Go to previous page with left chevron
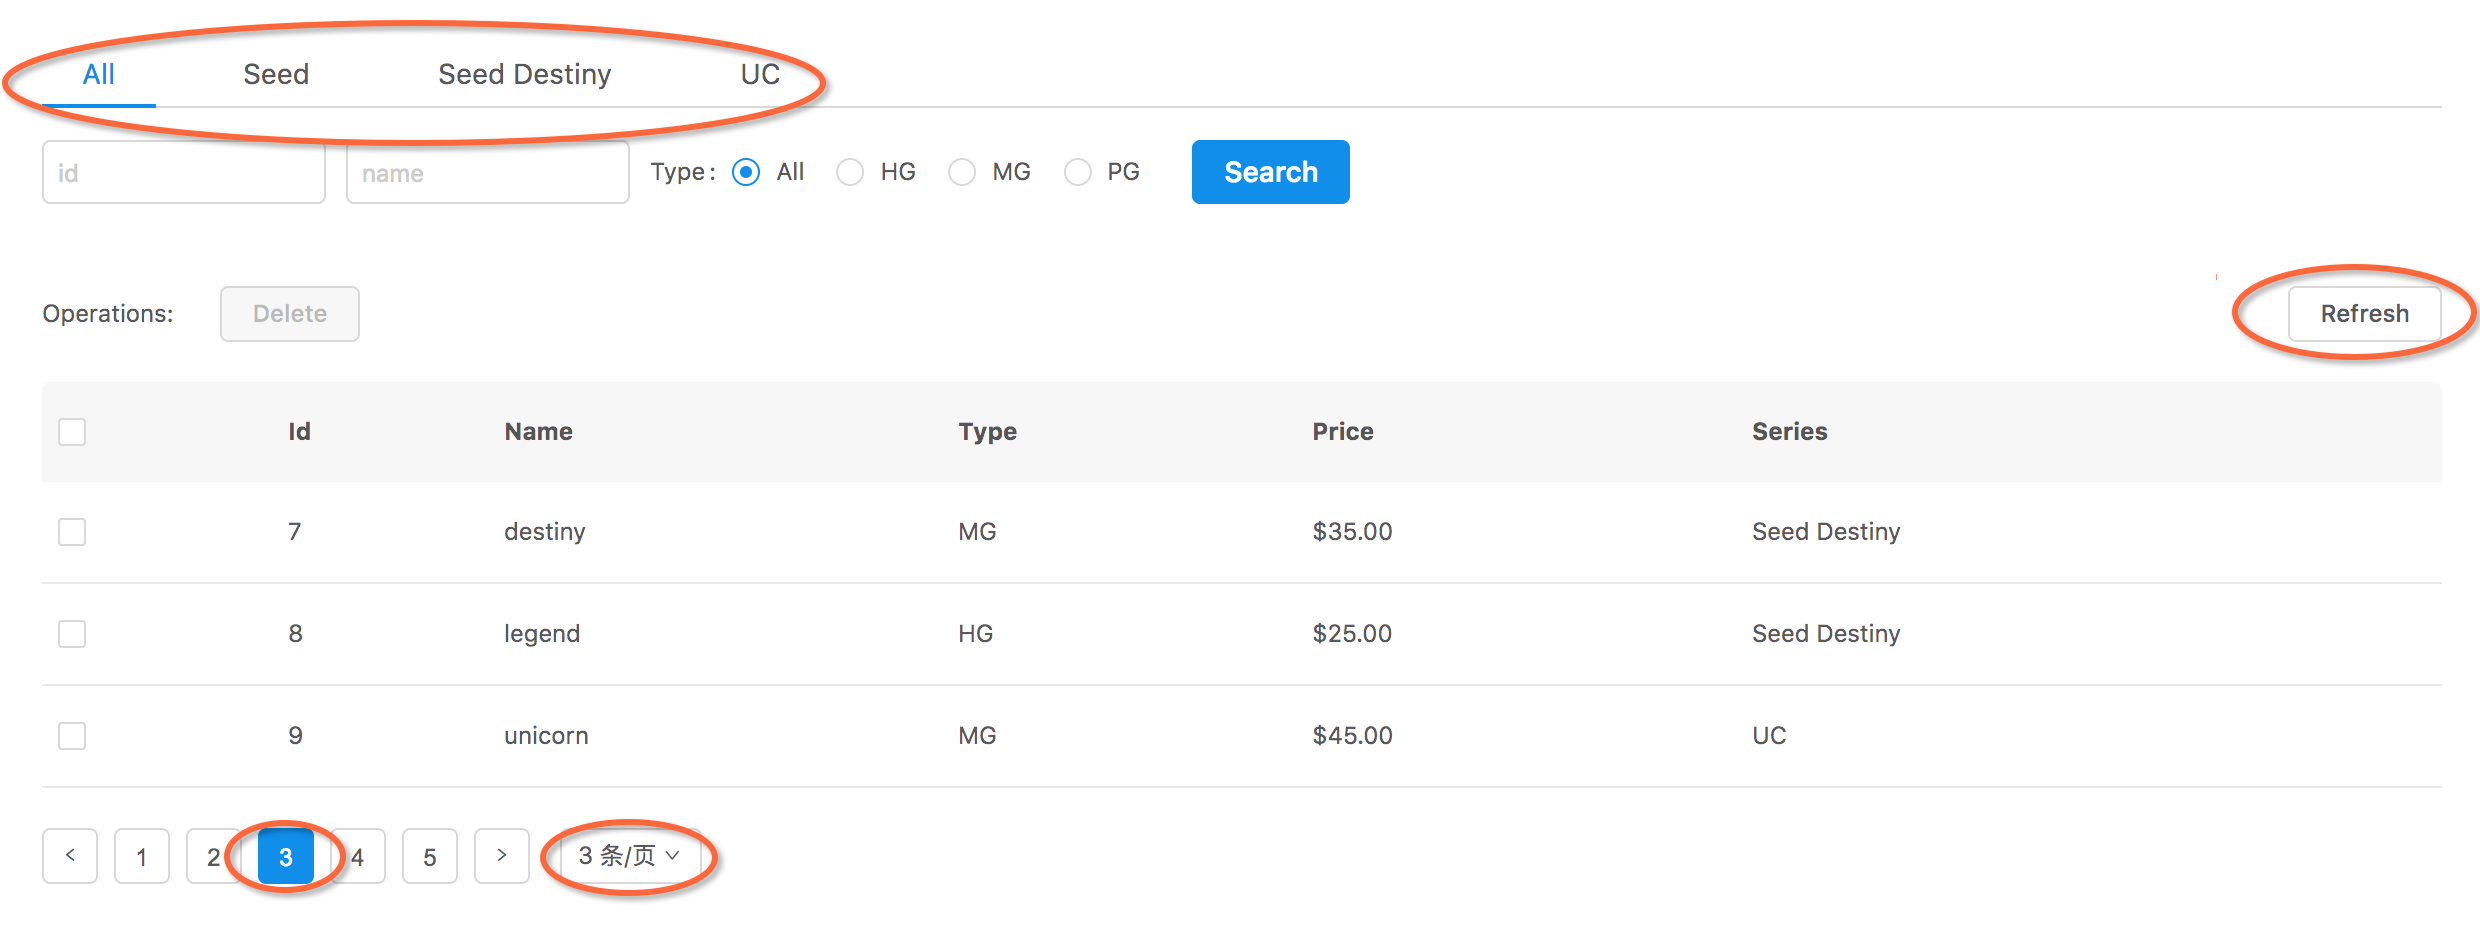Image resolution: width=2480 pixels, height=936 pixels. pos(70,855)
